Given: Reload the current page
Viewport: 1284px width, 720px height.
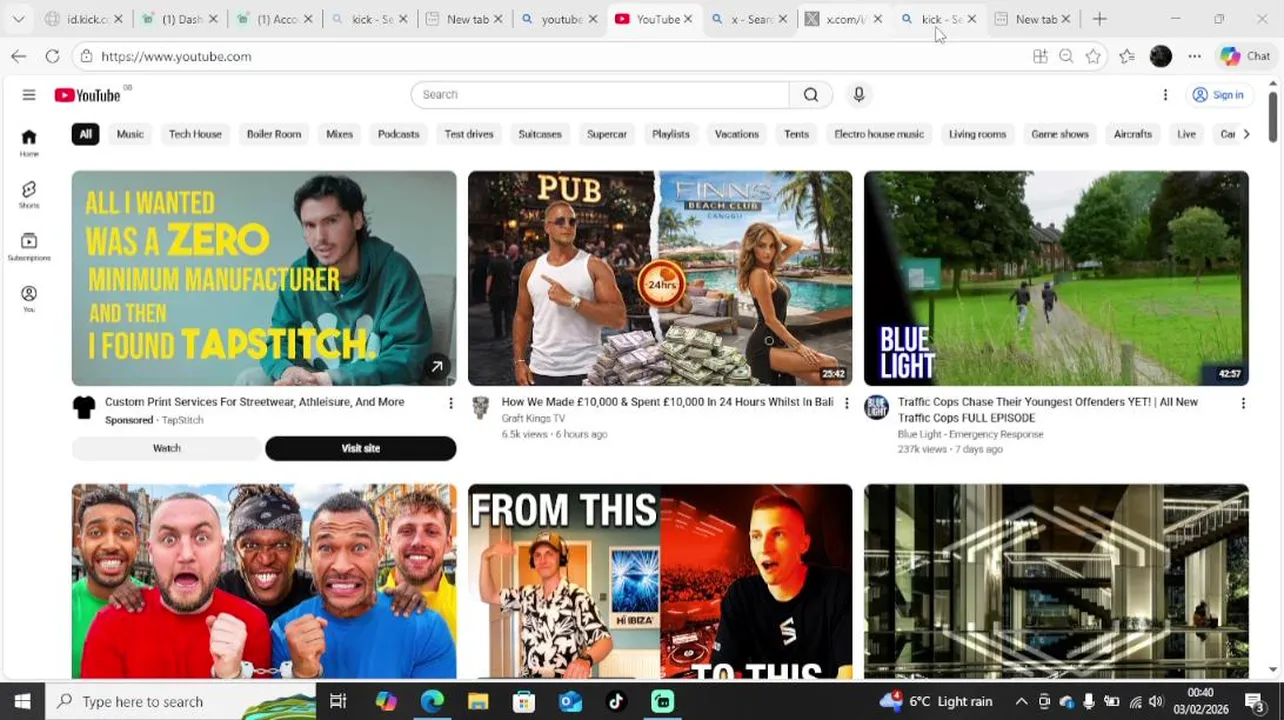Looking at the screenshot, I should (x=52, y=57).
